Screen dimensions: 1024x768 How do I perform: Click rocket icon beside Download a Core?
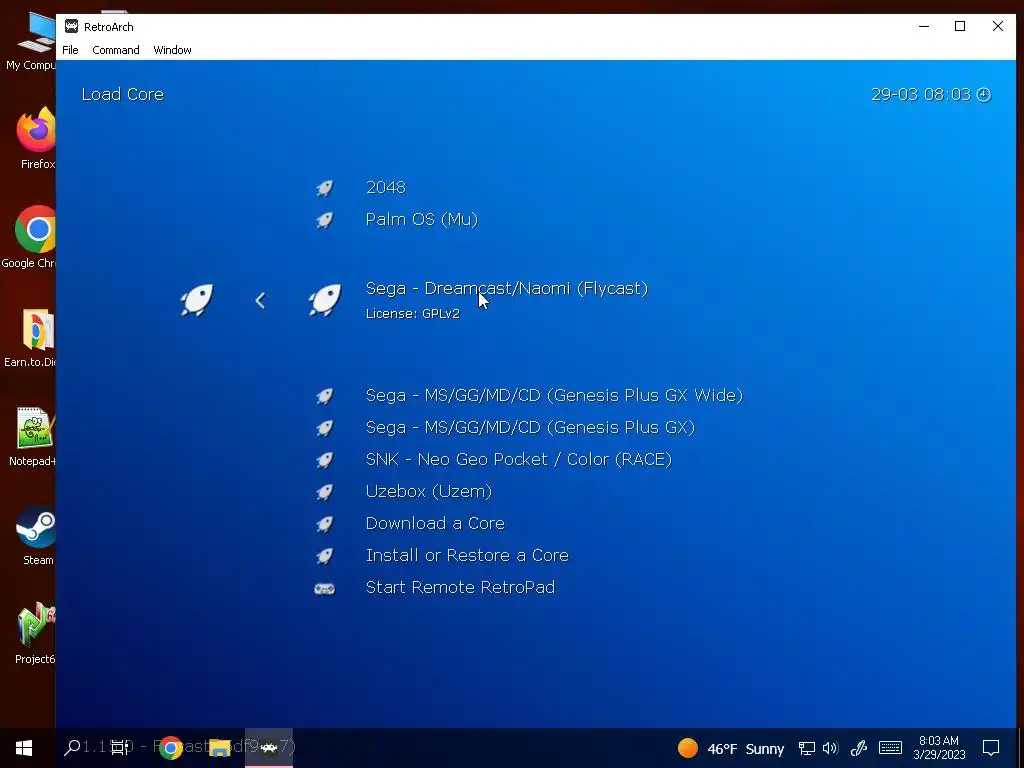325,524
